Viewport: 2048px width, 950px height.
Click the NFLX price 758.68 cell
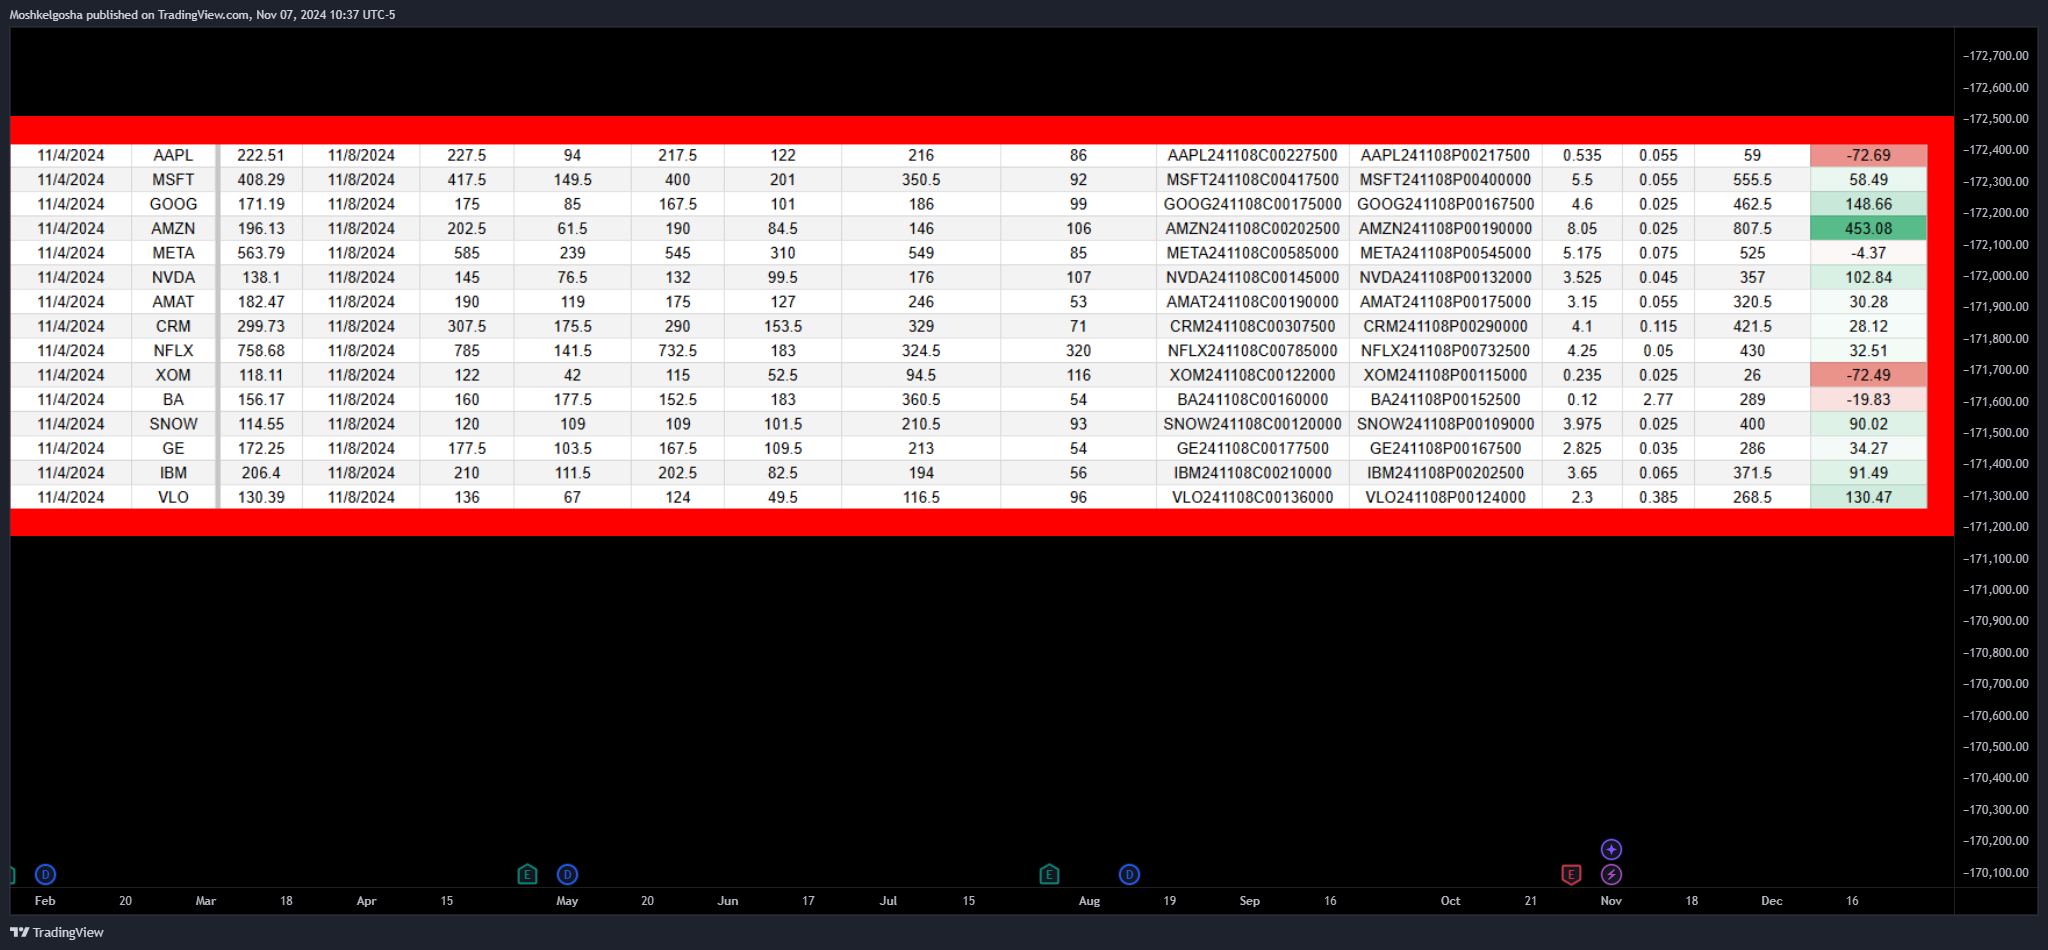click(260, 351)
